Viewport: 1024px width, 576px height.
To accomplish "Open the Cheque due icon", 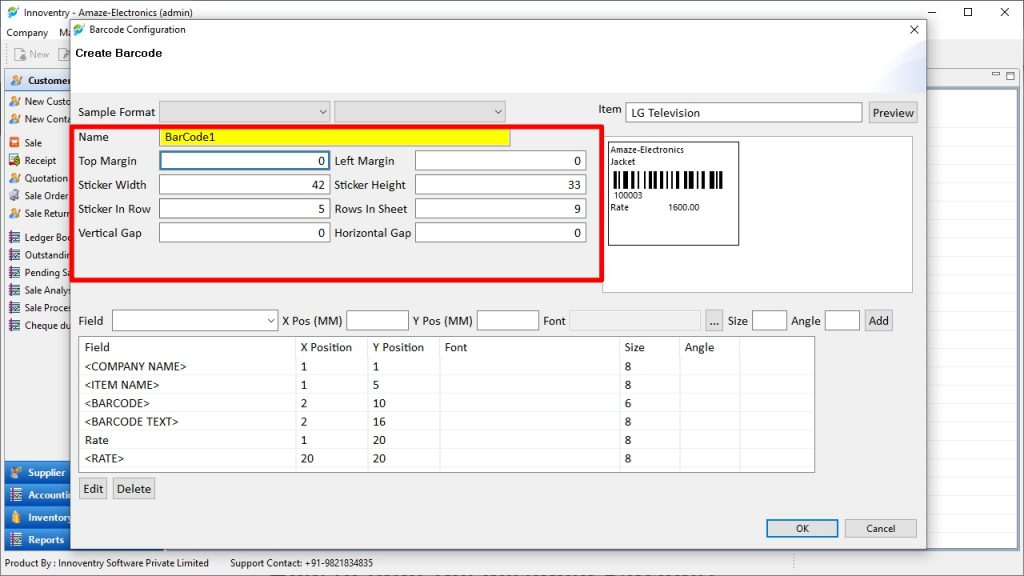I will (14, 325).
